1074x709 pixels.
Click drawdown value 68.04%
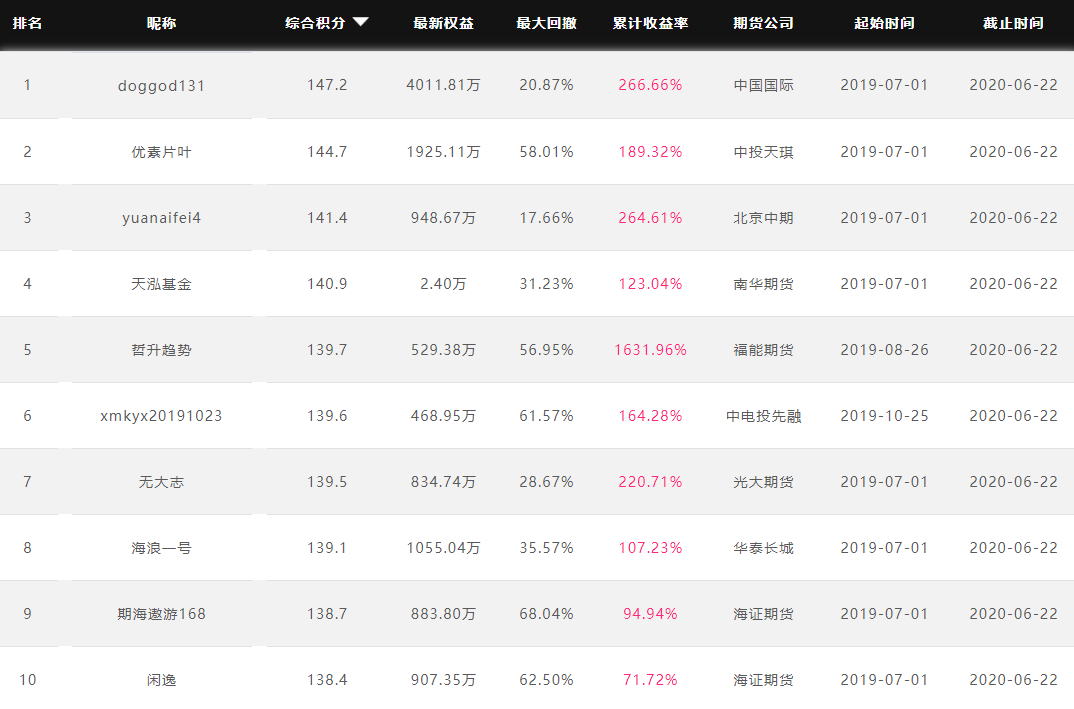tap(546, 614)
